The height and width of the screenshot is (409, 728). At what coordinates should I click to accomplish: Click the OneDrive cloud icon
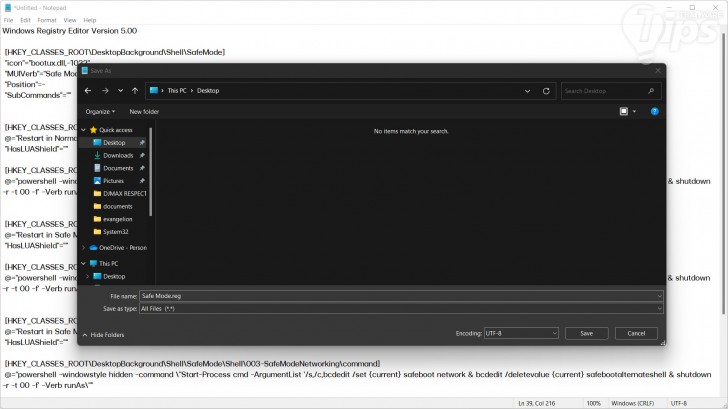pos(93,248)
